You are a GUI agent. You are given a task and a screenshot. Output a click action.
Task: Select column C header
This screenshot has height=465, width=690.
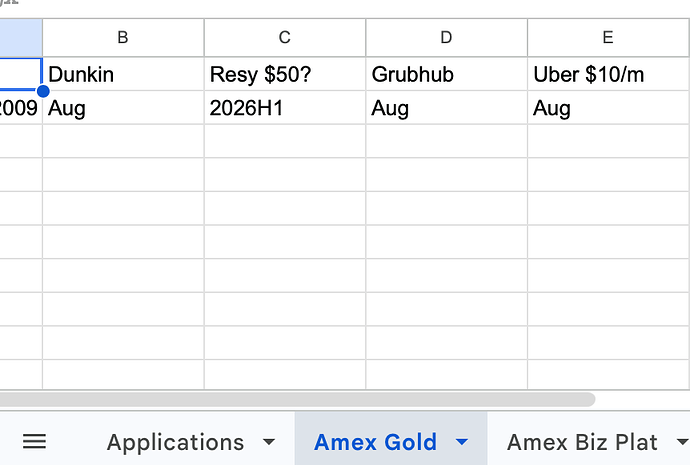(x=285, y=37)
